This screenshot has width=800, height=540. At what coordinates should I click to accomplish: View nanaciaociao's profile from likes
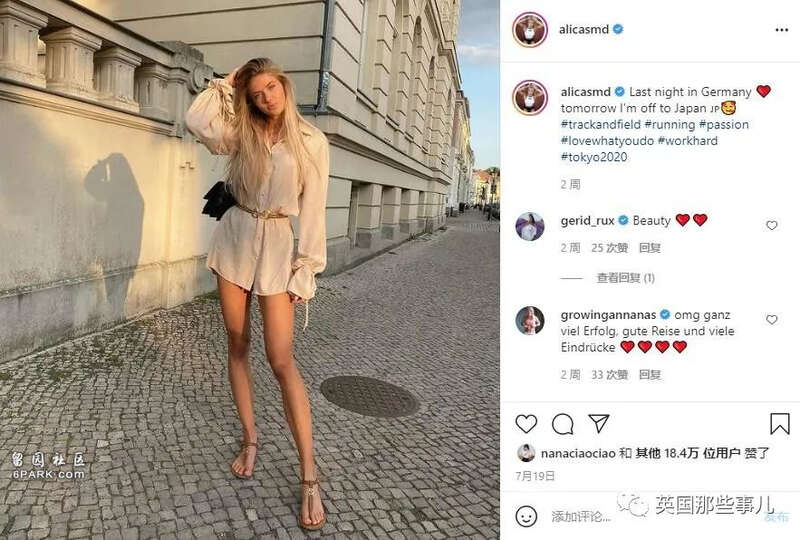click(x=579, y=453)
